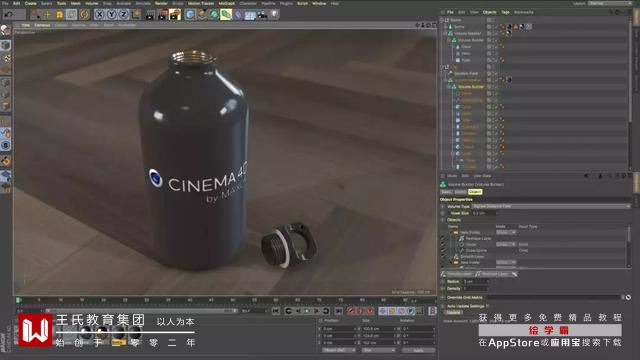This screenshot has height=360, width=640.
Task: Open Render Settings clapperboard icon
Action: (x=175, y=15)
